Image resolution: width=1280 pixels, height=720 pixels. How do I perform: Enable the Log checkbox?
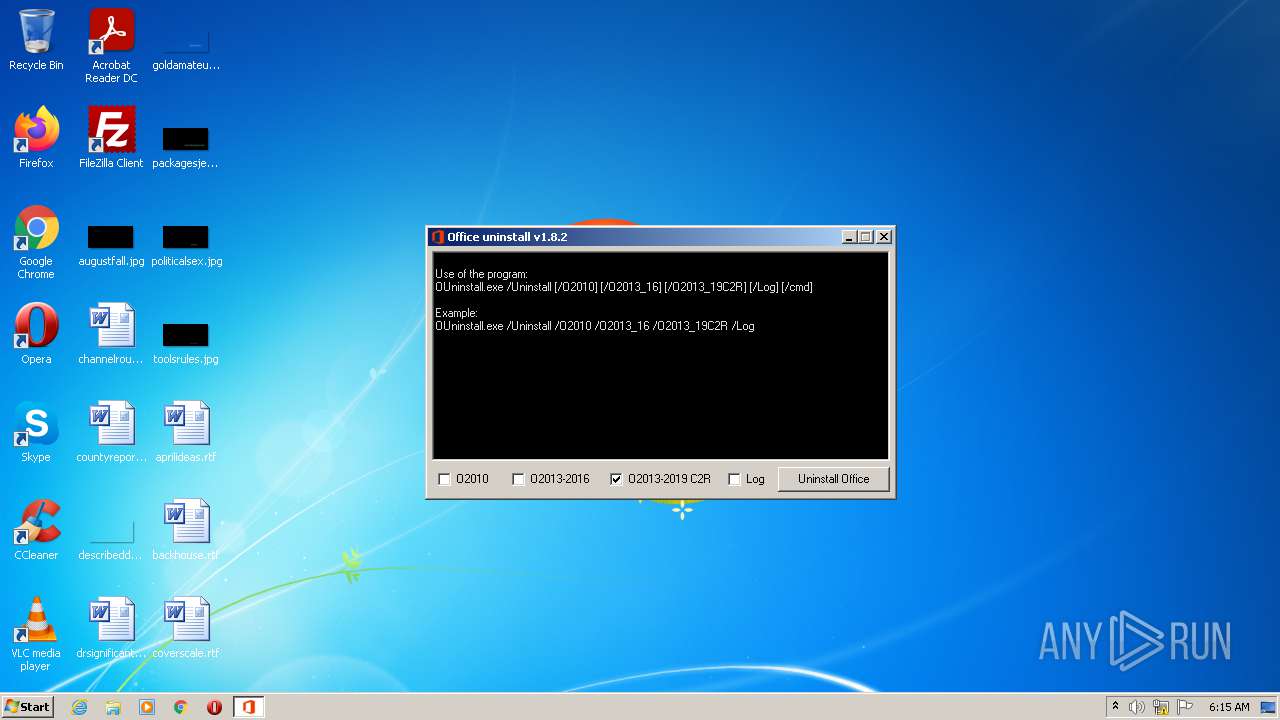pos(734,479)
